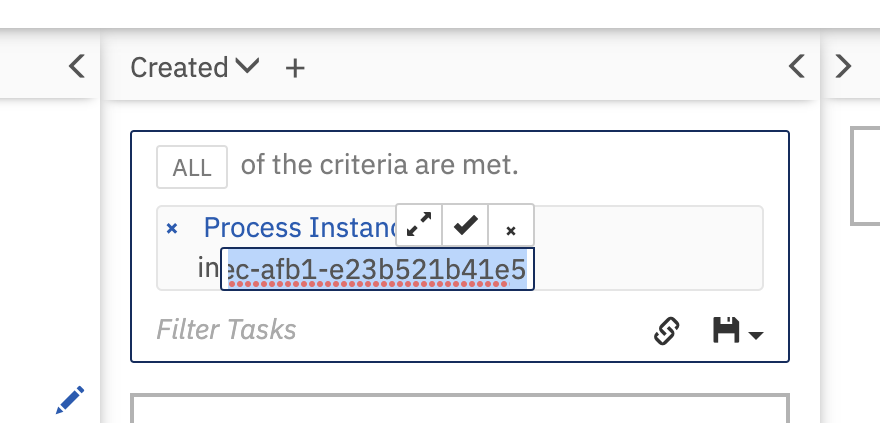The height and width of the screenshot is (423, 880).
Task: Click the "in" operator of the criterion
Action: [208, 268]
